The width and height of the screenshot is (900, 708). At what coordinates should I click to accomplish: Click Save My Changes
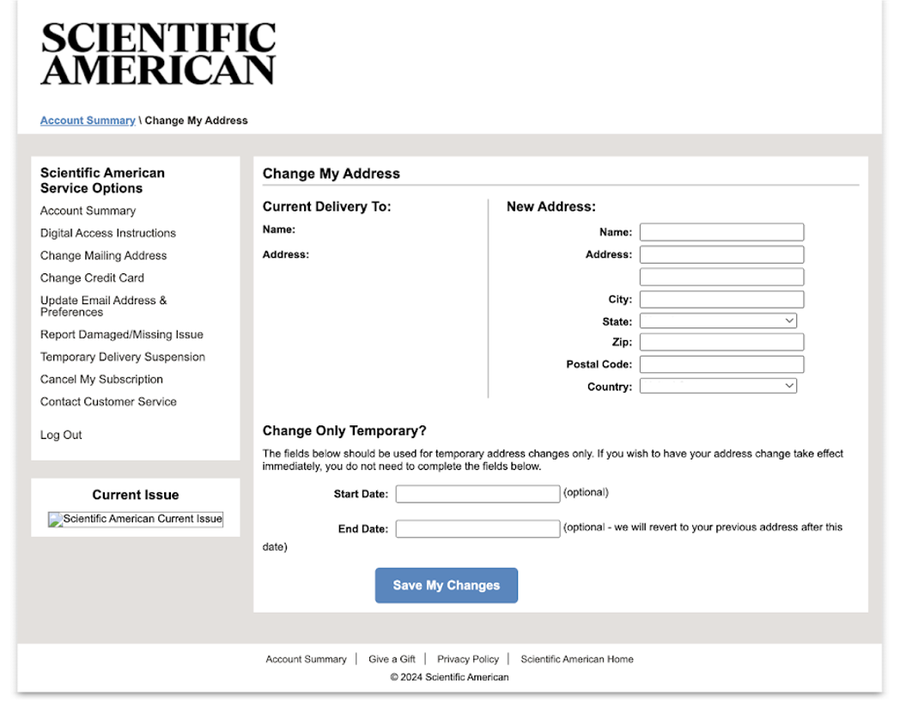pyautogui.click(x=446, y=585)
